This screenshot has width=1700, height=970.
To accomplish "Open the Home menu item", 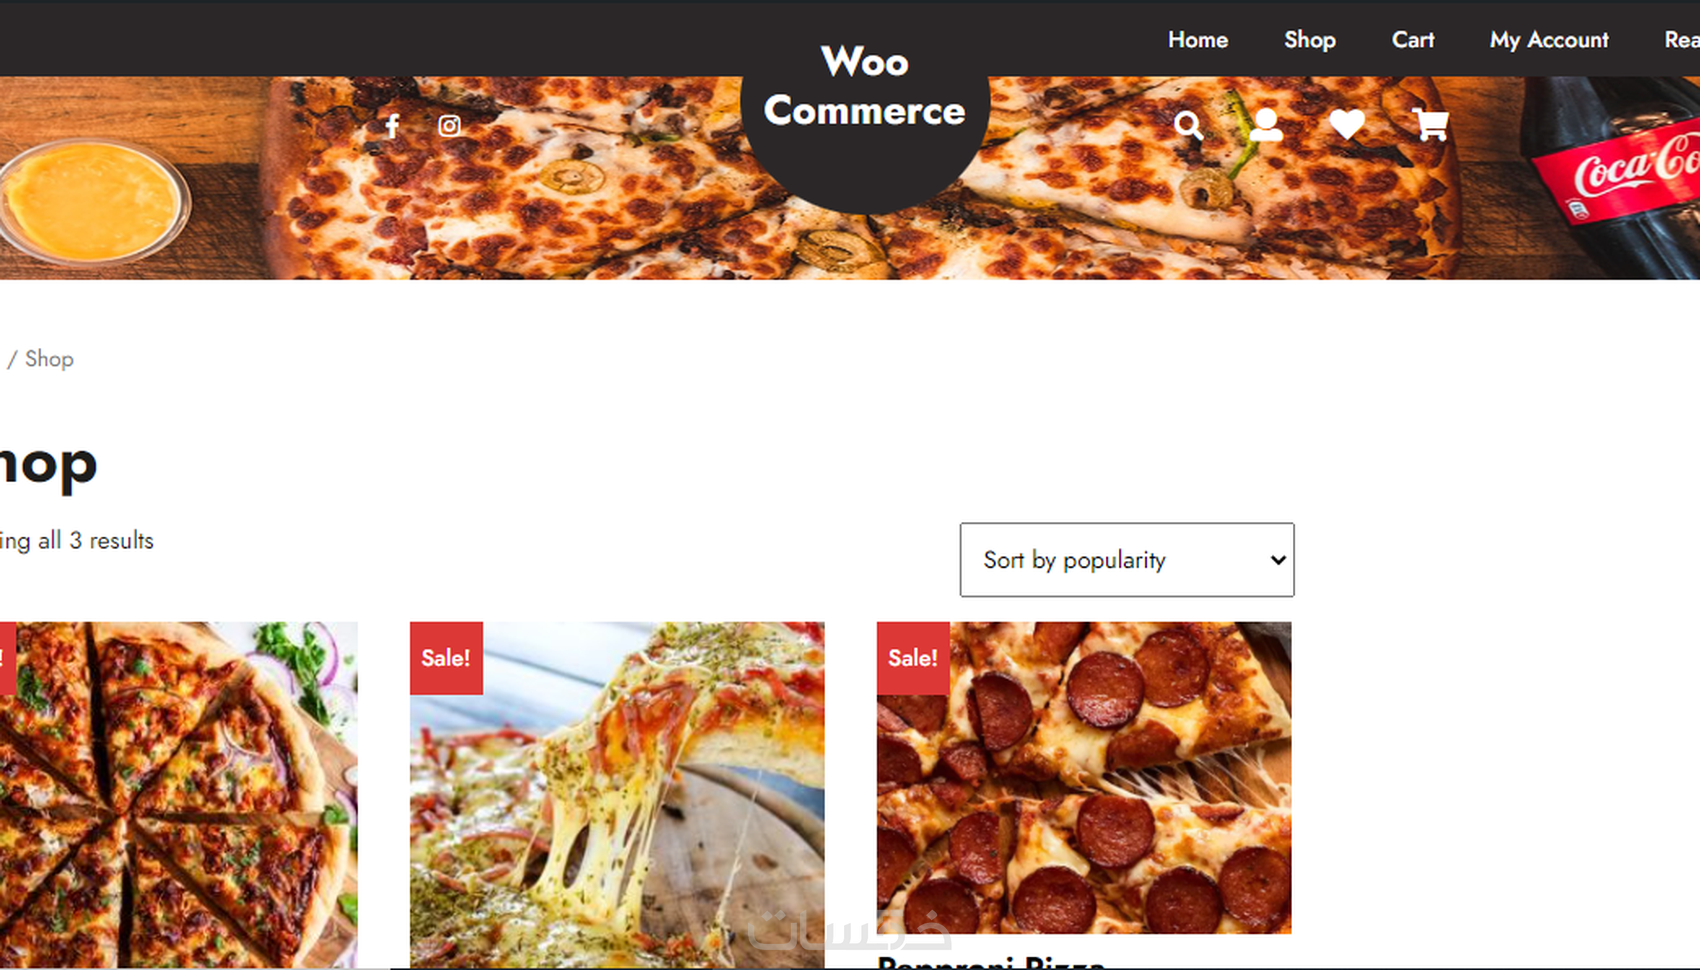I will (x=1198, y=40).
